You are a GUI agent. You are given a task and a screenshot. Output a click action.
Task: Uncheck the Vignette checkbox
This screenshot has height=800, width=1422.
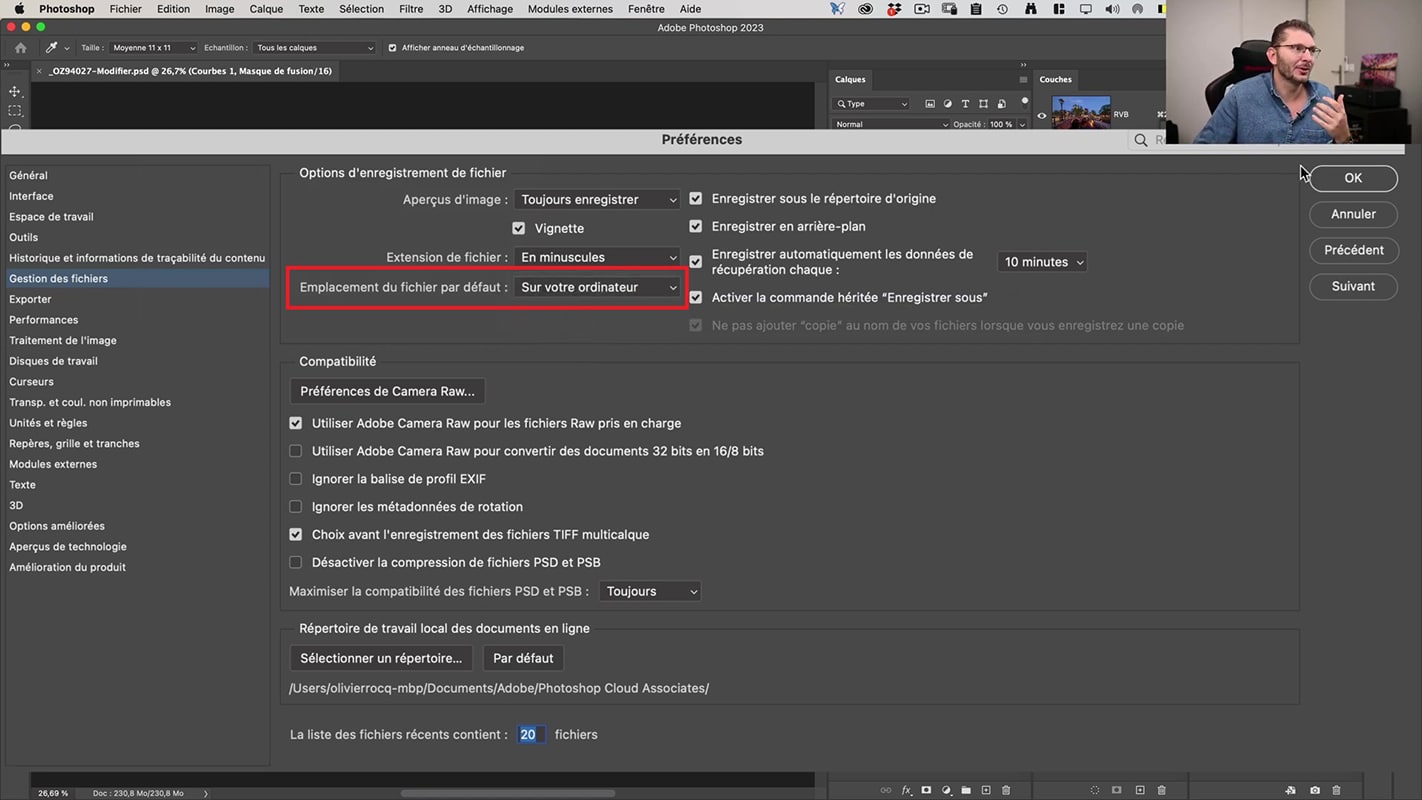518,228
